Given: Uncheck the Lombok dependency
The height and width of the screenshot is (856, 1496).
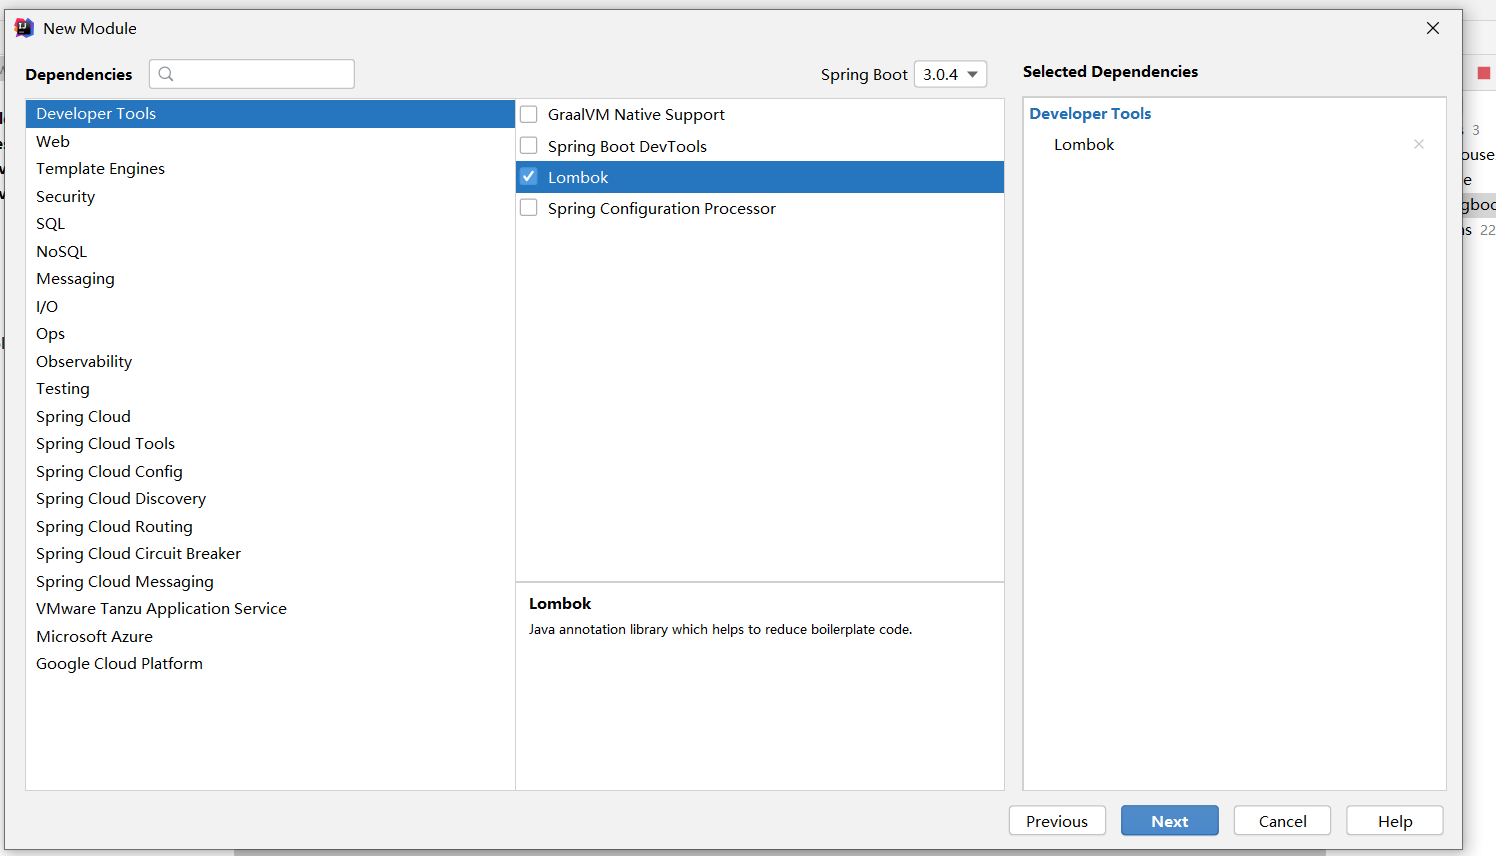Looking at the screenshot, I should click(x=529, y=177).
